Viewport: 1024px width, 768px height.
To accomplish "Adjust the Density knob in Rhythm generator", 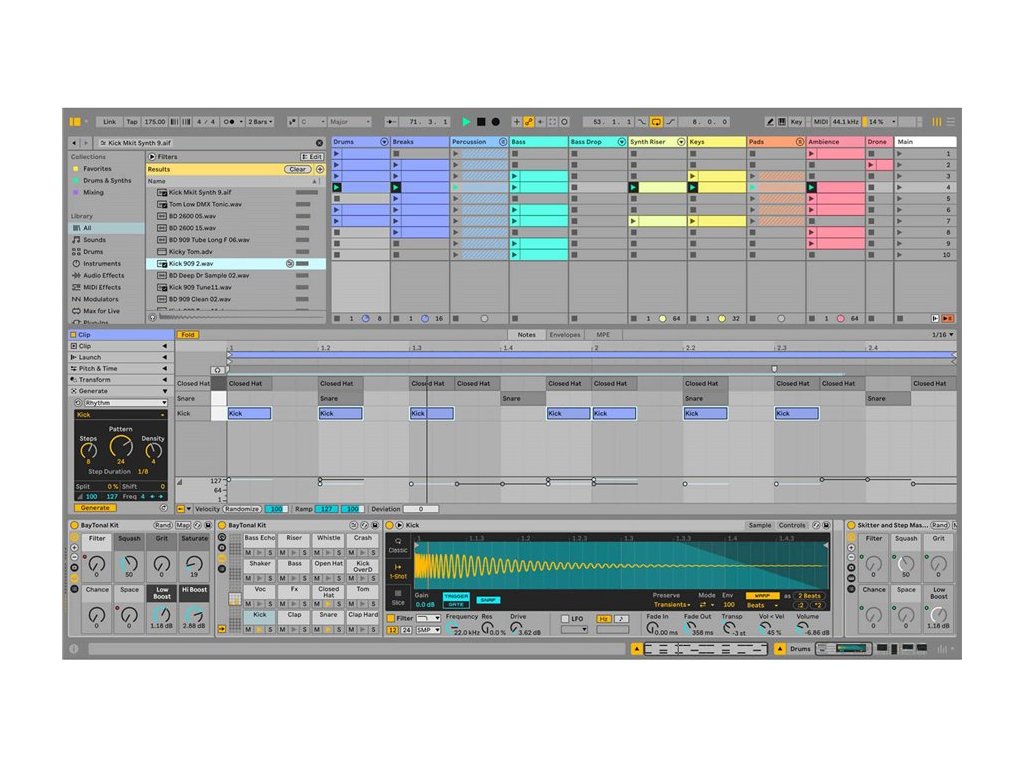I will pyautogui.click(x=153, y=453).
